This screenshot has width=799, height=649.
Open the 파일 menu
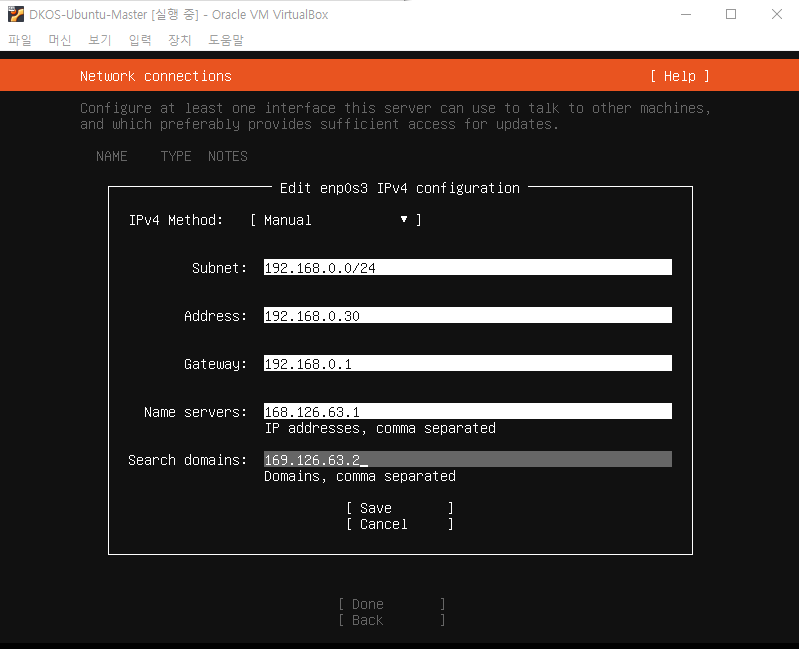(x=20, y=40)
